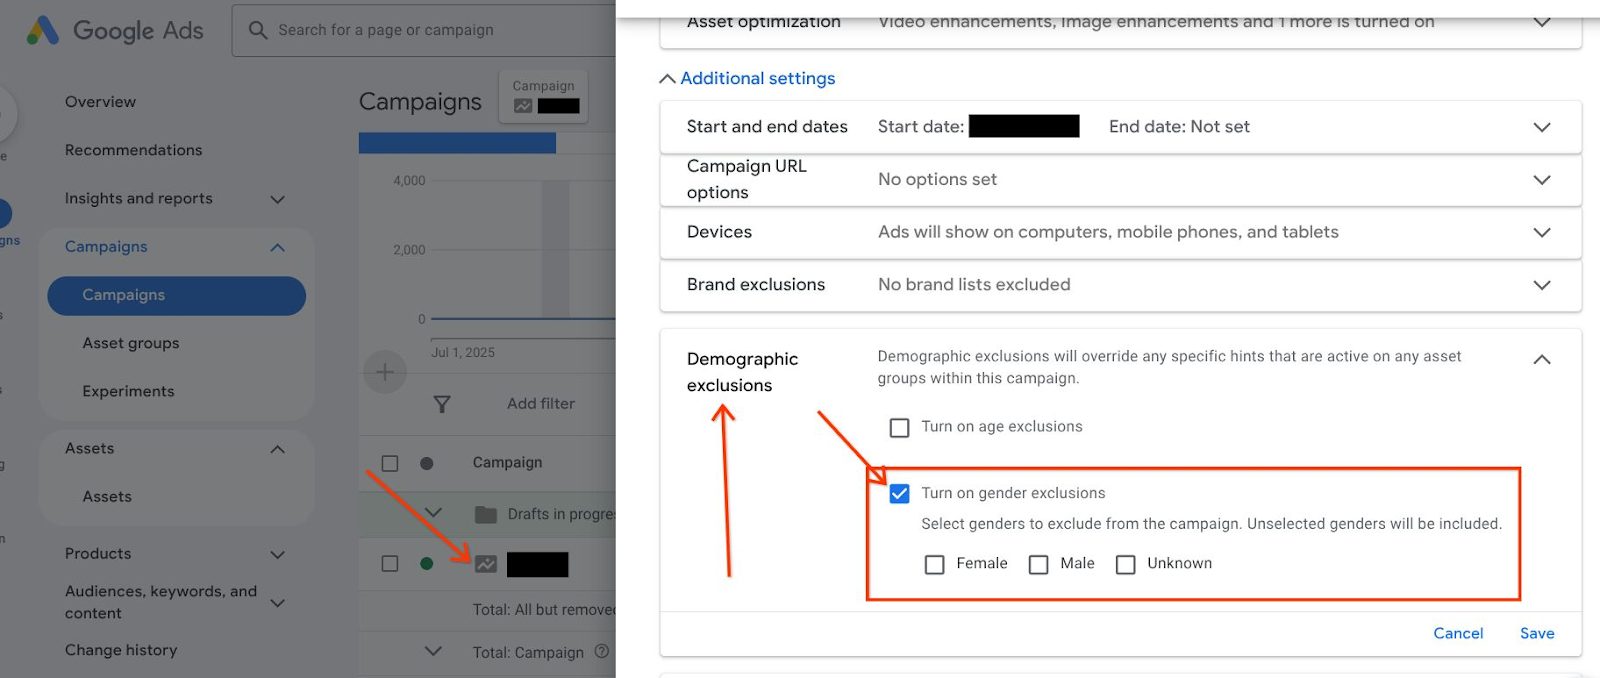Type in the campaign search field
The image size is (1600, 678).
[430, 30]
